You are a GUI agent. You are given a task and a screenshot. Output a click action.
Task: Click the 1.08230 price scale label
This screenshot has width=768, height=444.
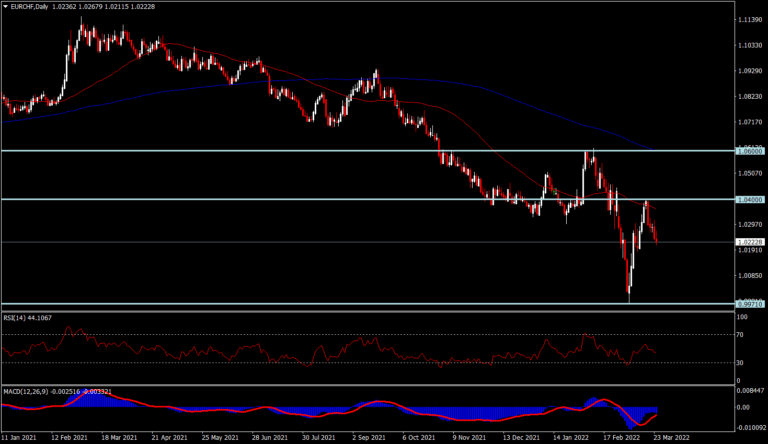(750, 97)
